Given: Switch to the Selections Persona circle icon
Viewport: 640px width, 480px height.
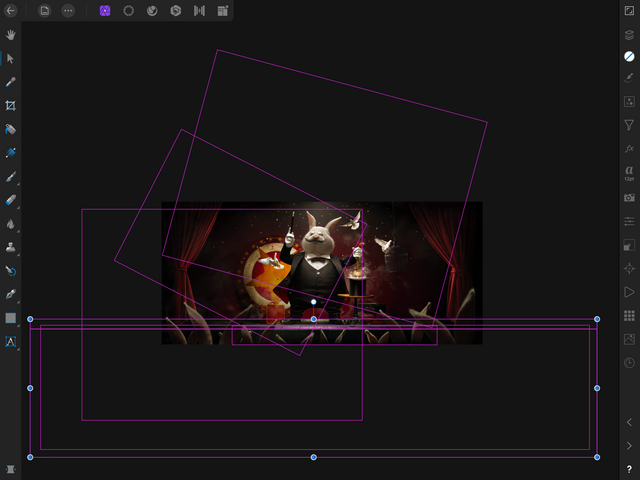Looking at the screenshot, I should 129,11.
